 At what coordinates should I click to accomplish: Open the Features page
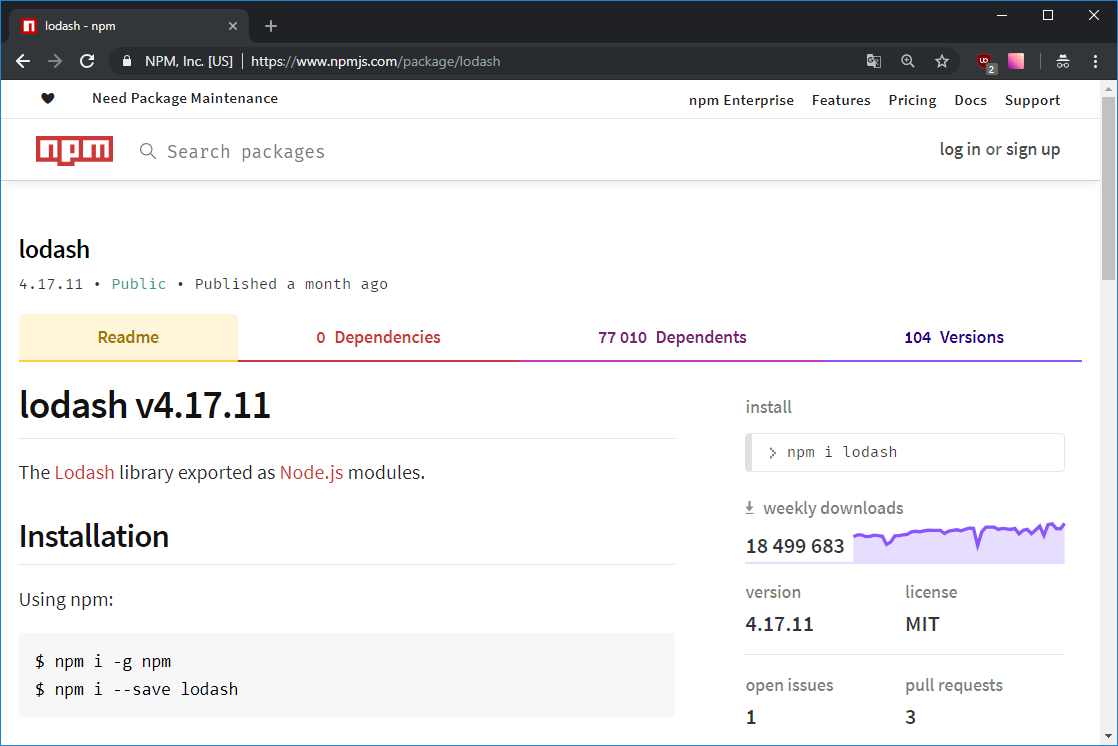click(841, 101)
